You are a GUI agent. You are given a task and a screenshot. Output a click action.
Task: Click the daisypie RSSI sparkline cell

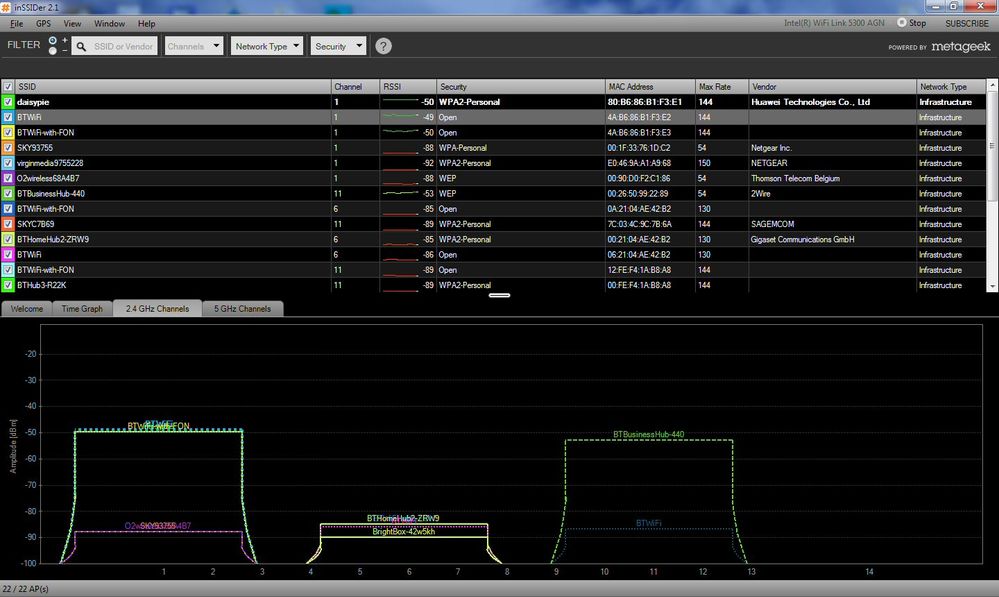coord(408,102)
